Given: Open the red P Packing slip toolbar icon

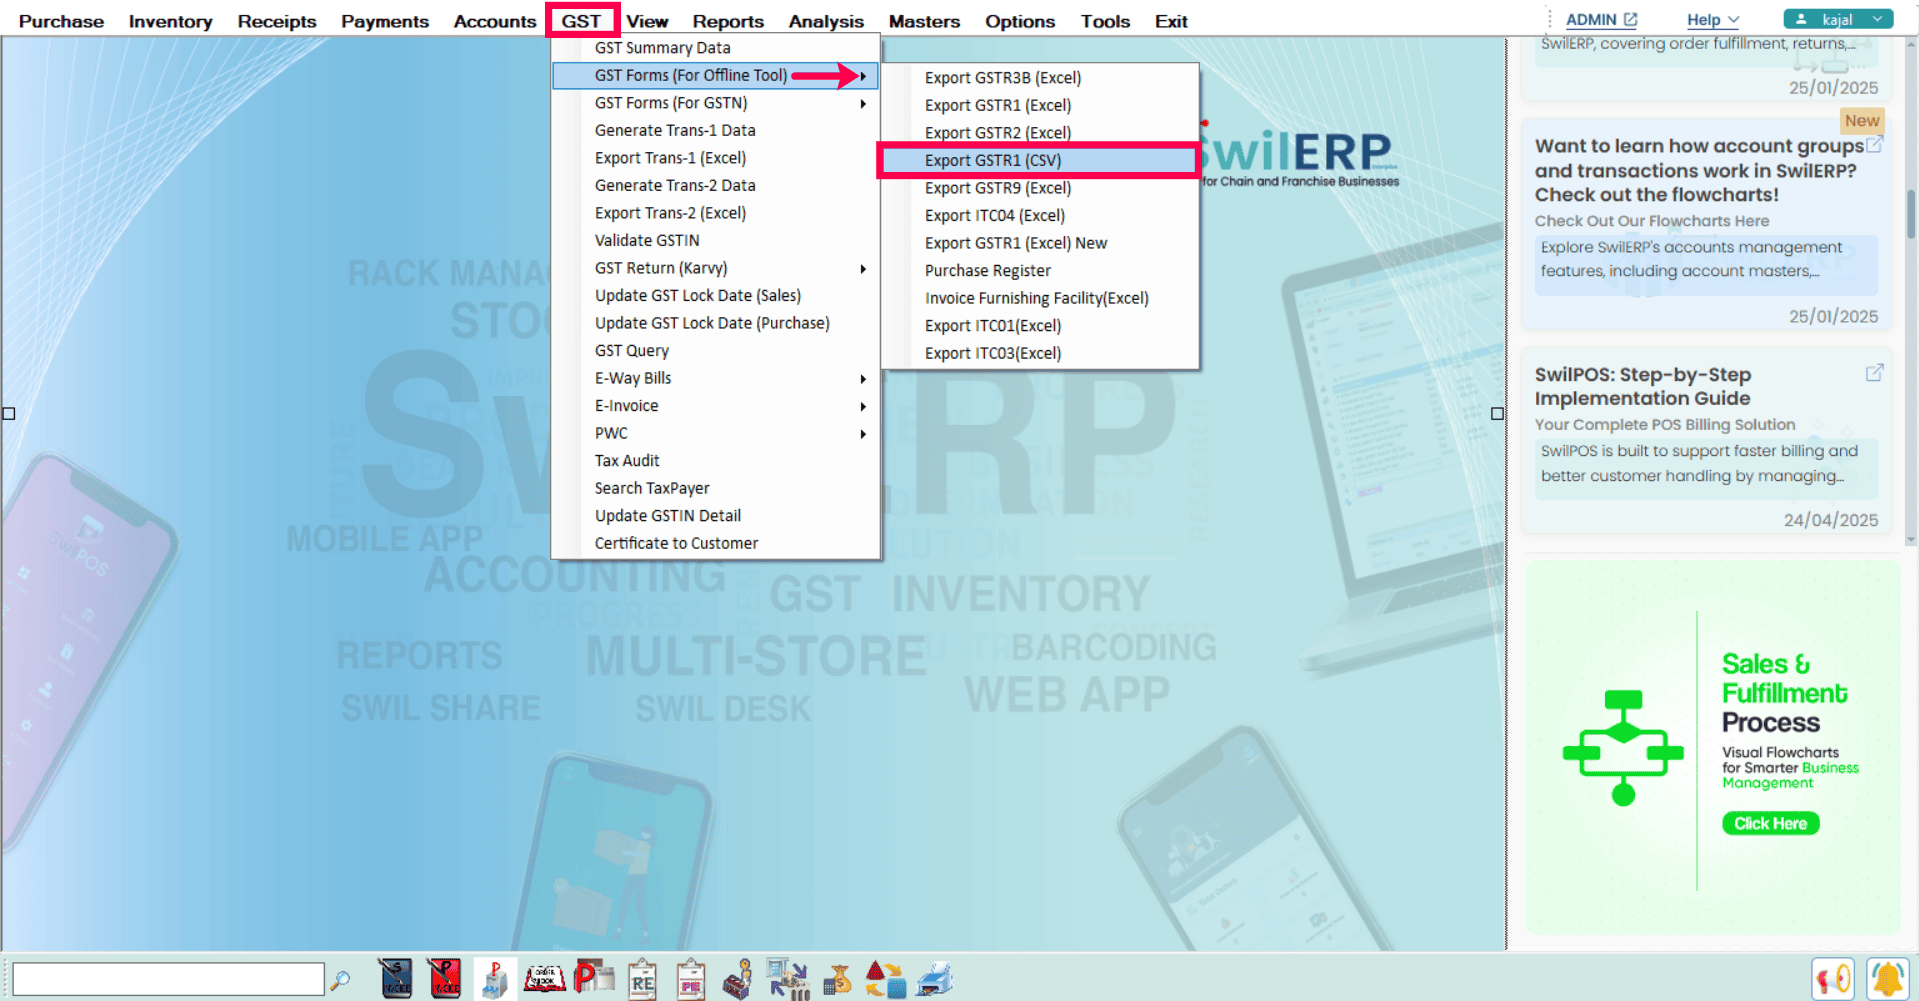Looking at the screenshot, I should click(x=445, y=979).
